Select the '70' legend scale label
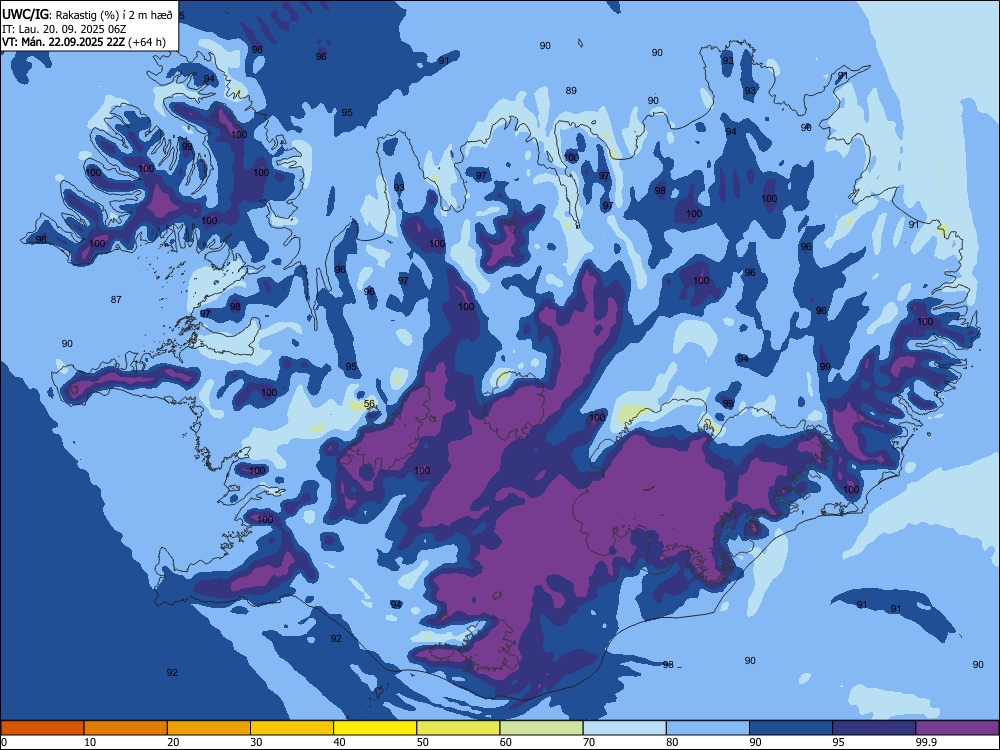Screen dimensions: 1000x750 [589, 742]
